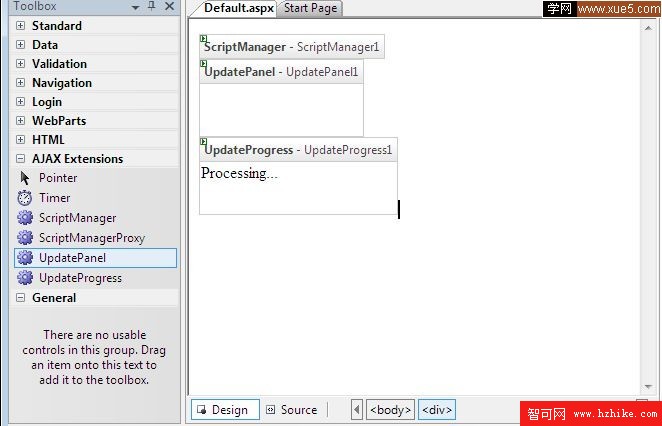The image size is (662, 426).
Task: Select the <body> tag navigator button
Action: [x=390, y=410]
